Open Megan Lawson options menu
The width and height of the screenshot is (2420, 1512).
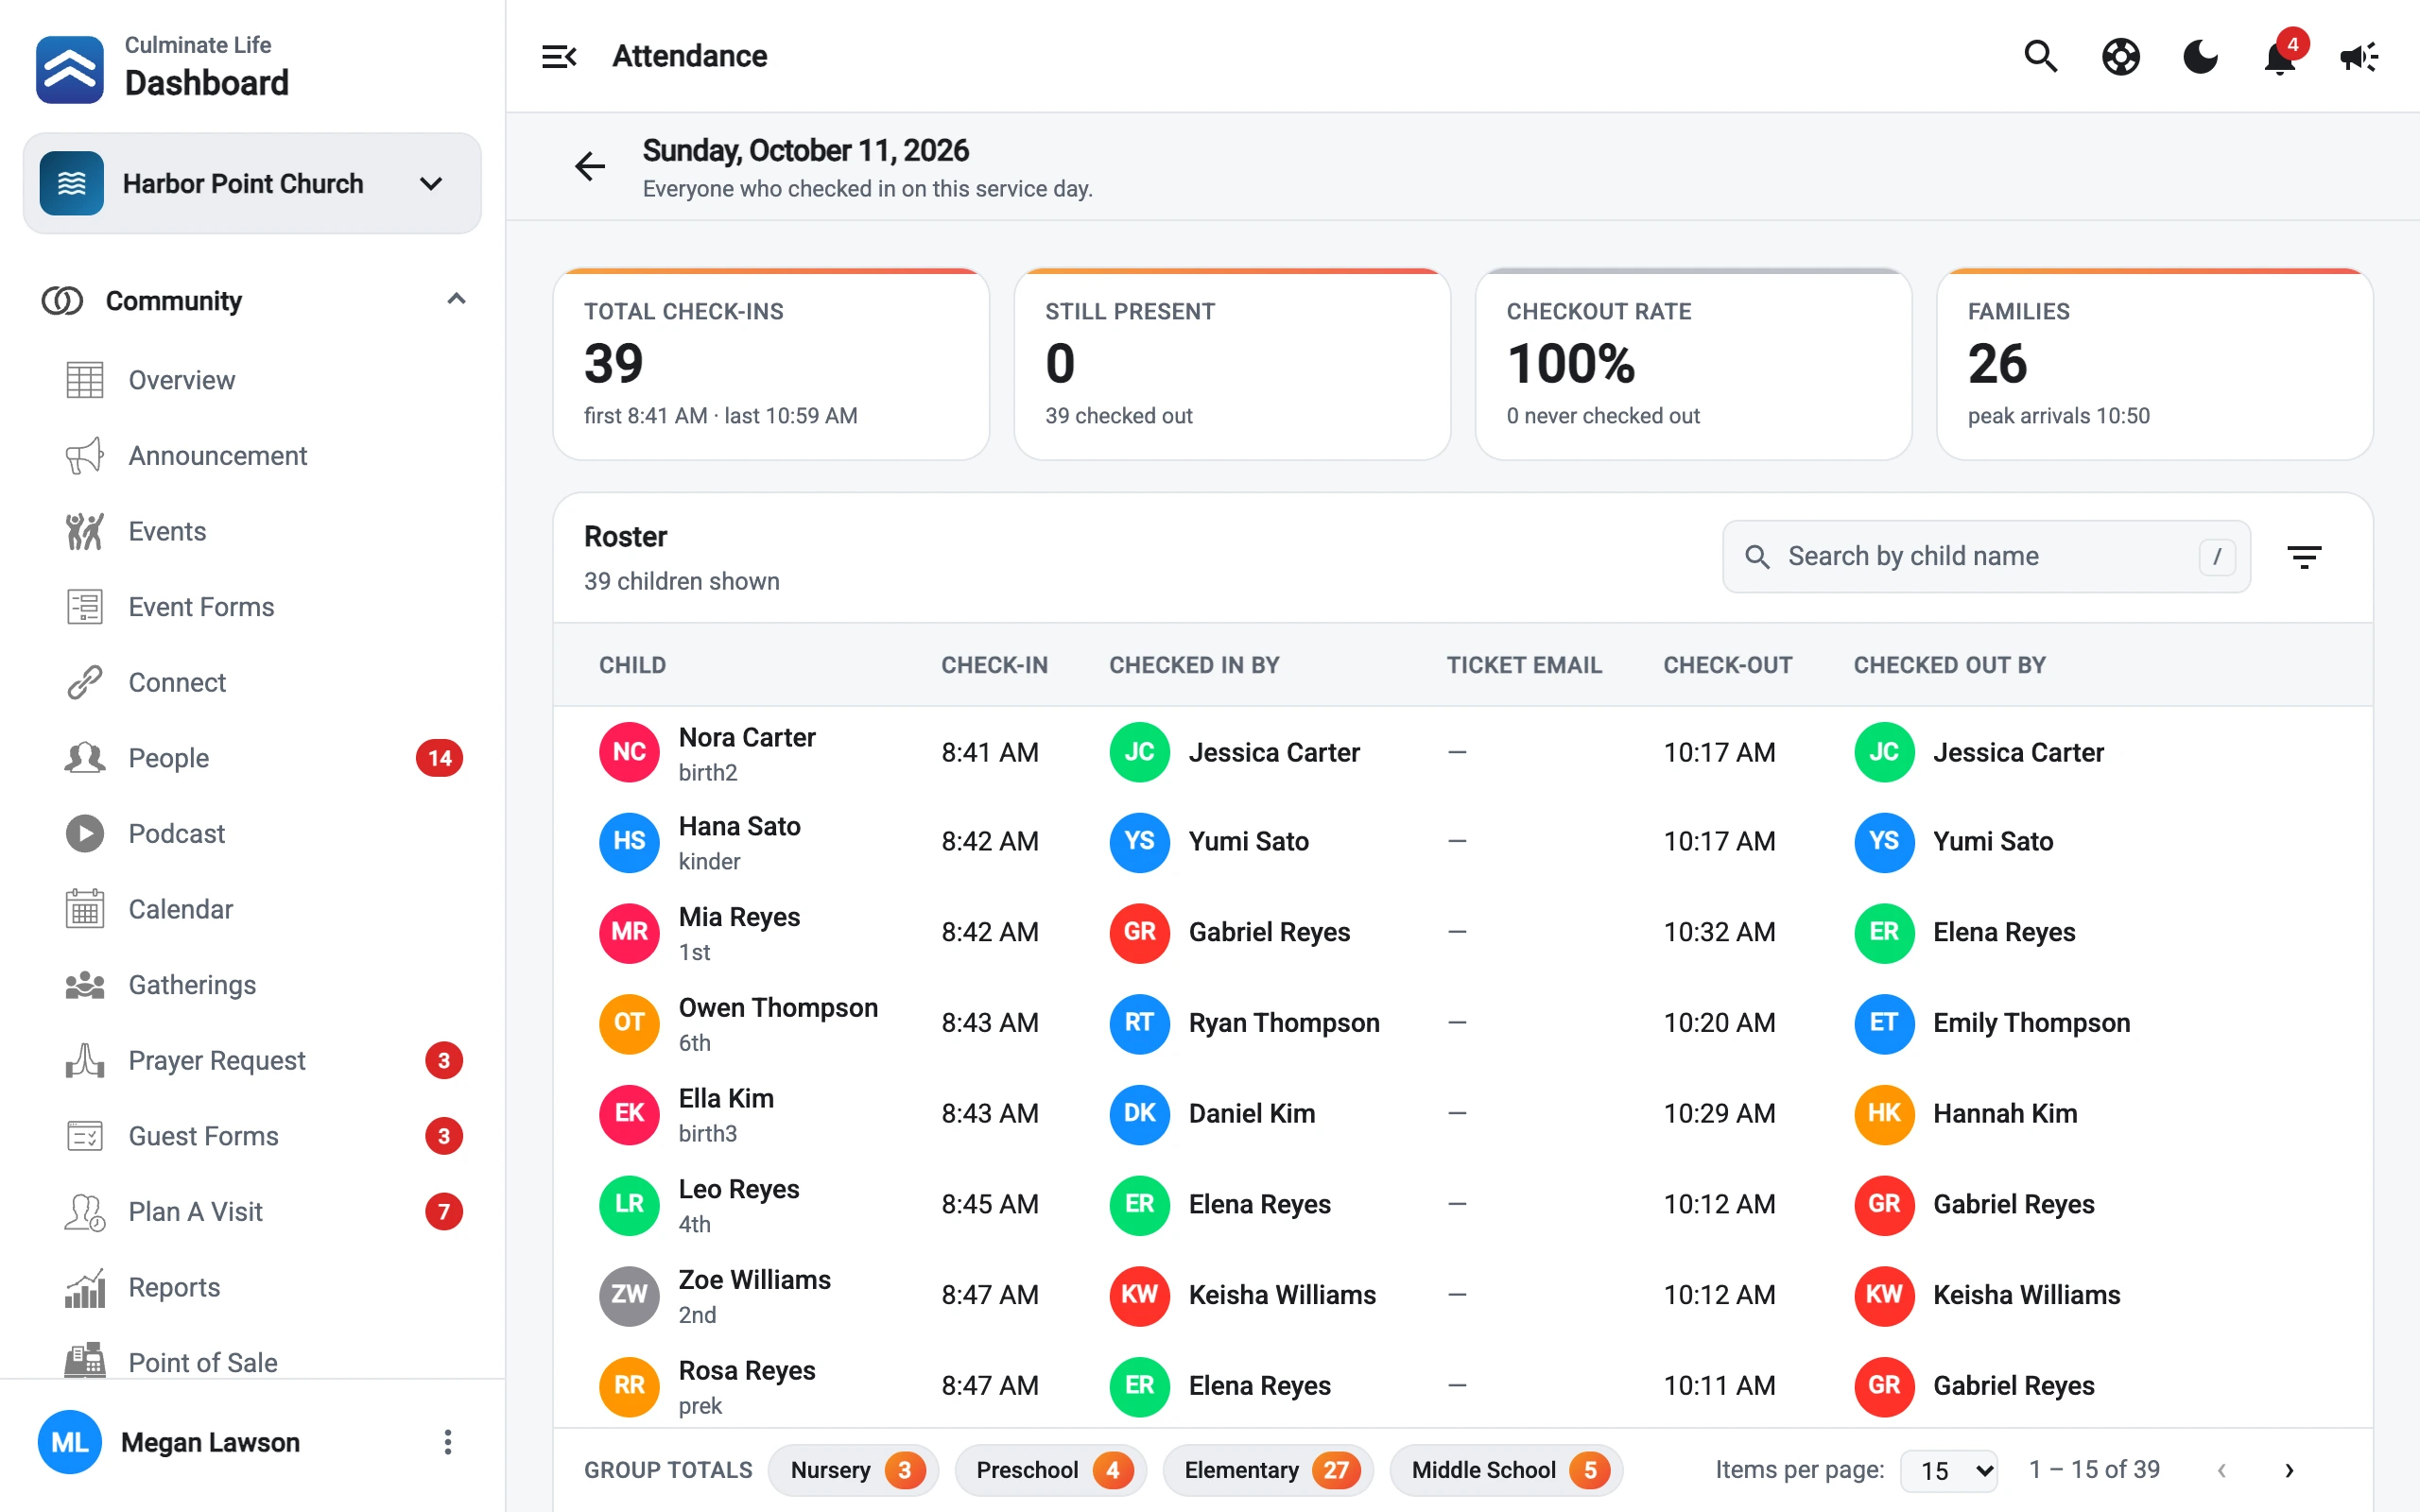447,1442
